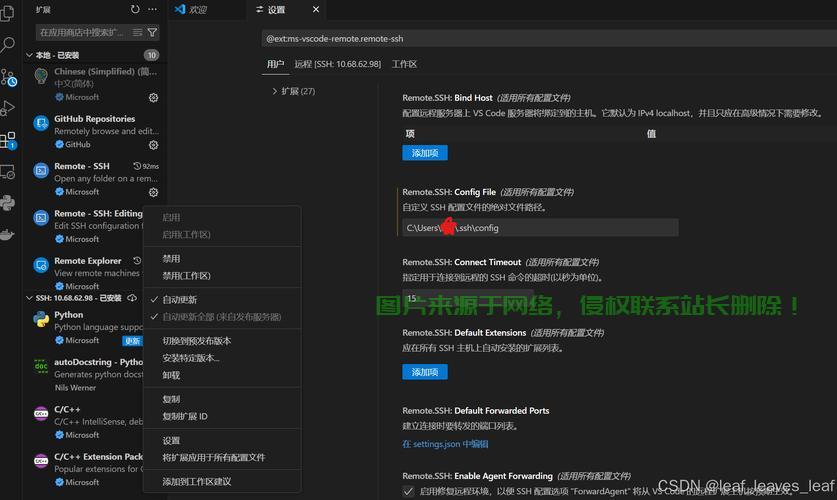837x500 pixels.
Task: Select the autoDocstring extension icon
Action: pyautogui.click(x=41, y=367)
